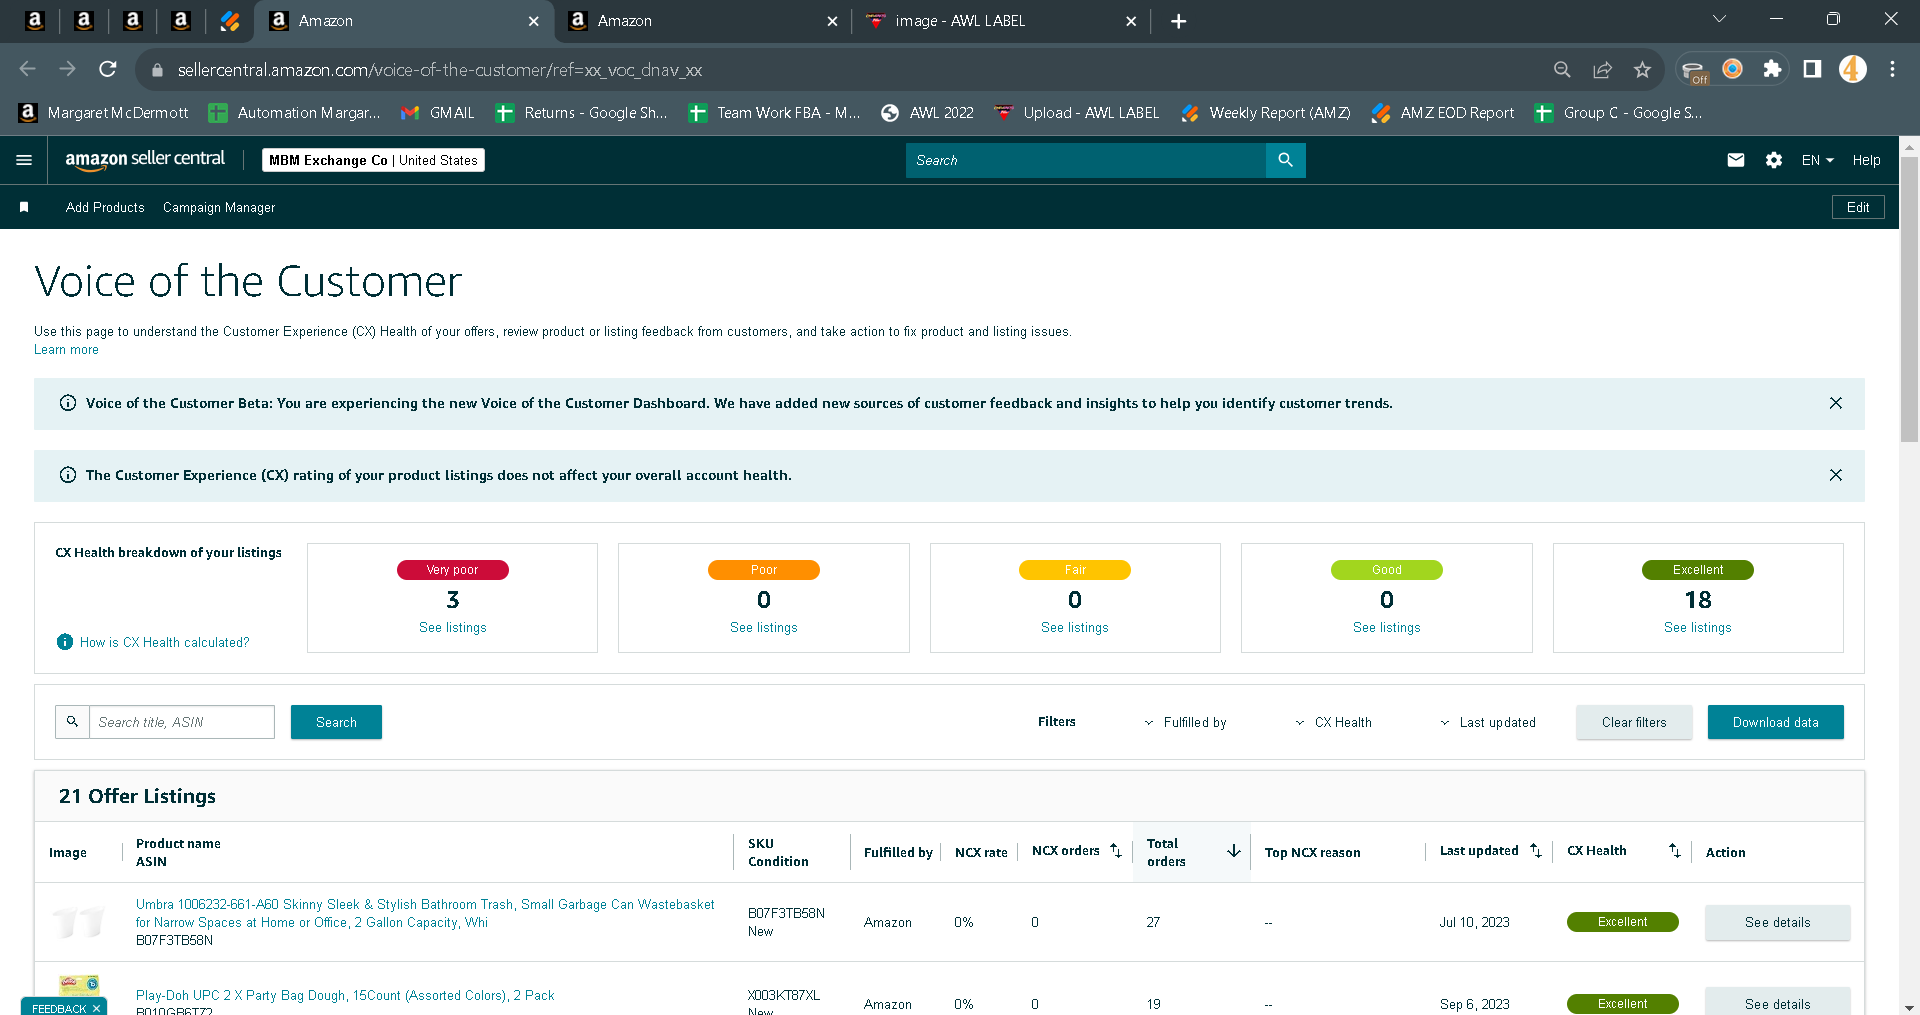This screenshot has height=1015, width=1920.
Task: Open the browser zoom magnifier icon
Action: (1562, 69)
